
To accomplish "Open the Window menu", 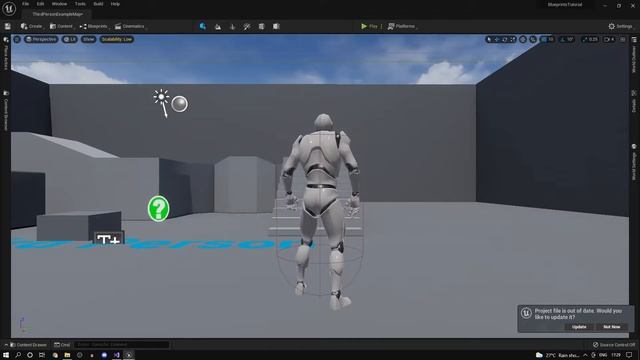I will 59,4.
